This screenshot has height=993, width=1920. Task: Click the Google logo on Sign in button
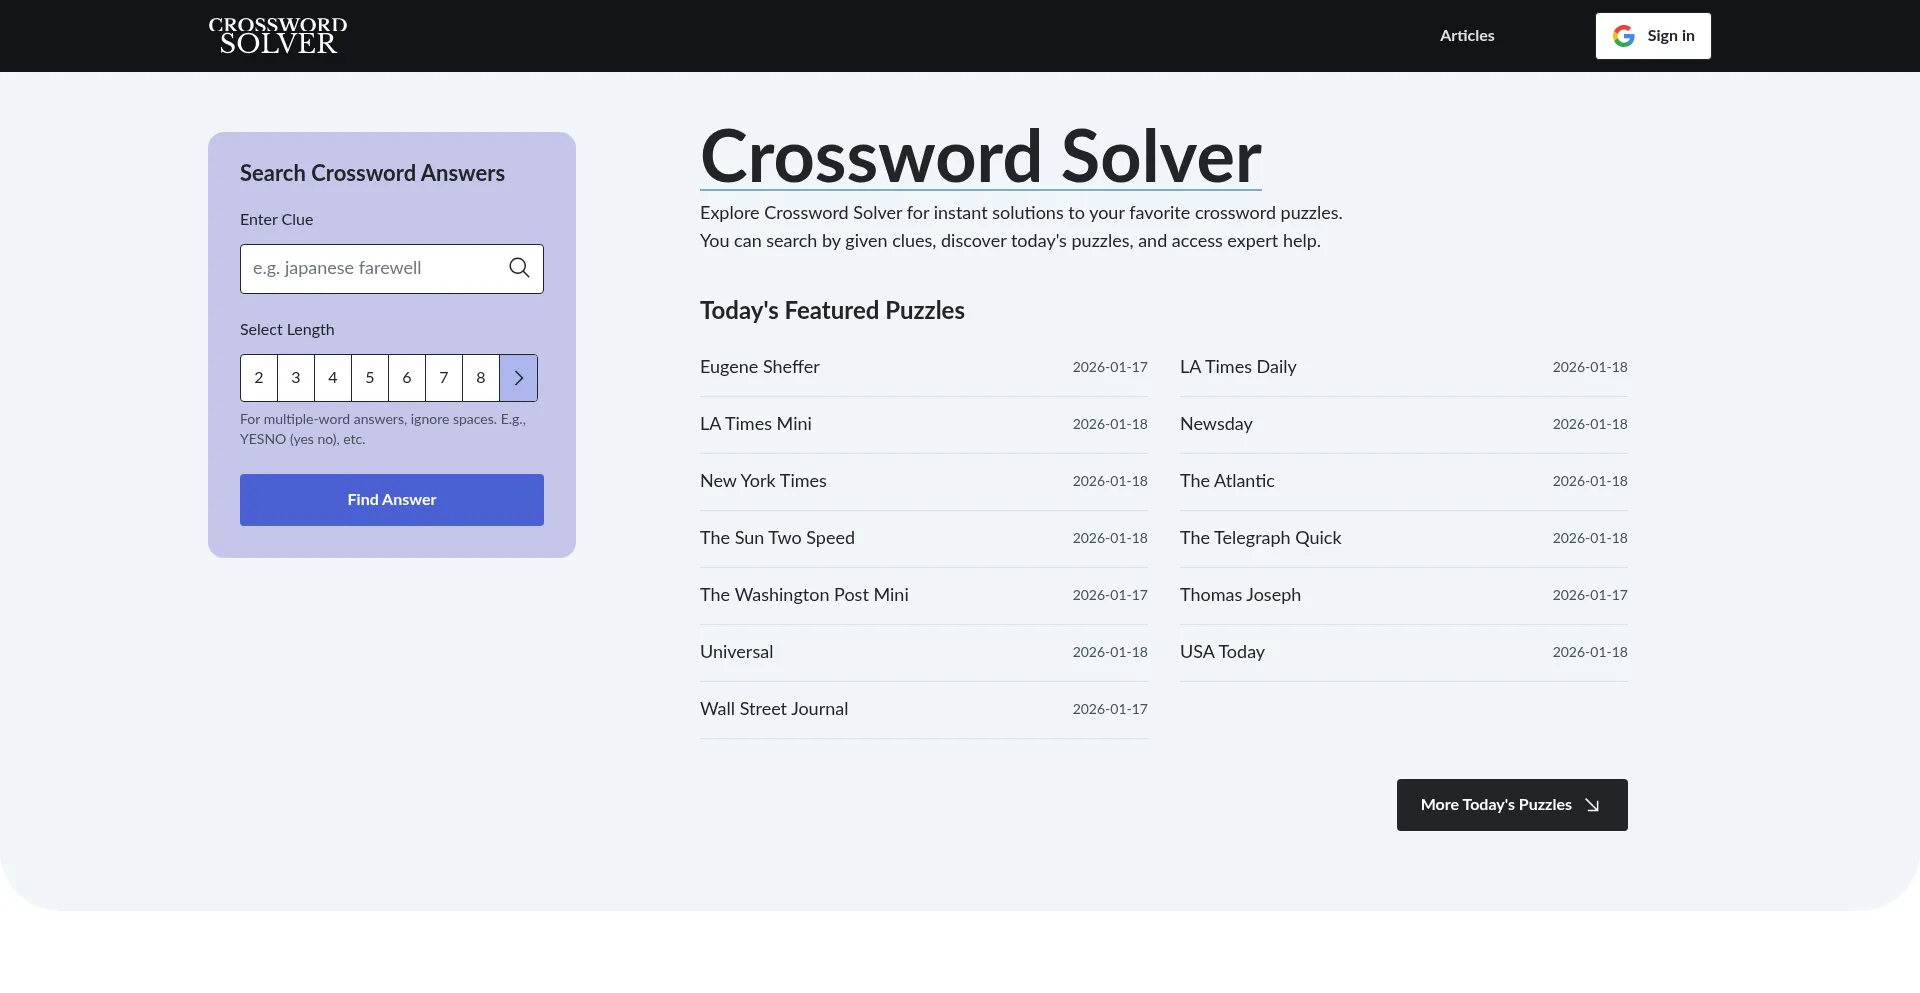click(1623, 35)
